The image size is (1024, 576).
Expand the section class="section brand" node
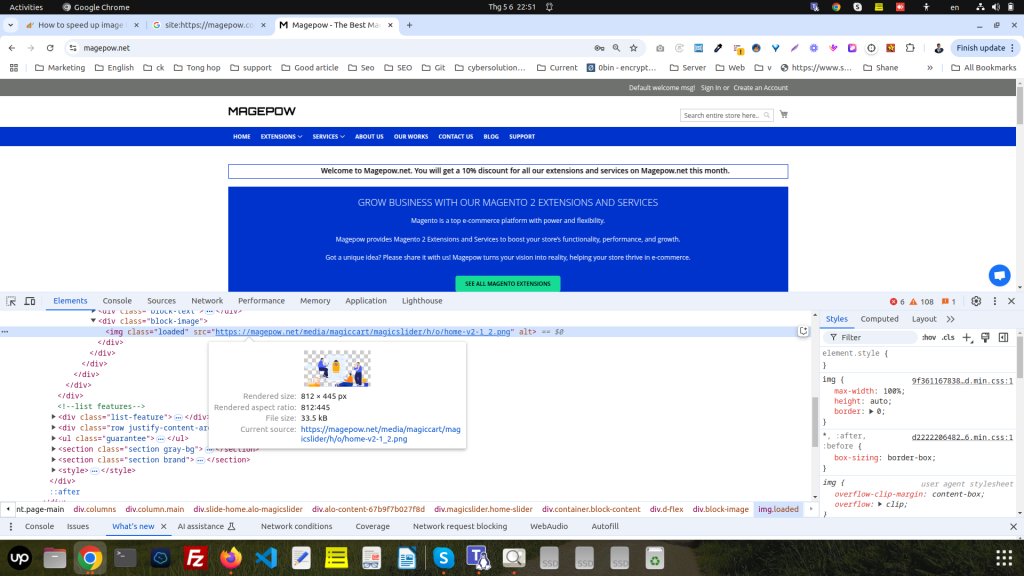[54, 460]
